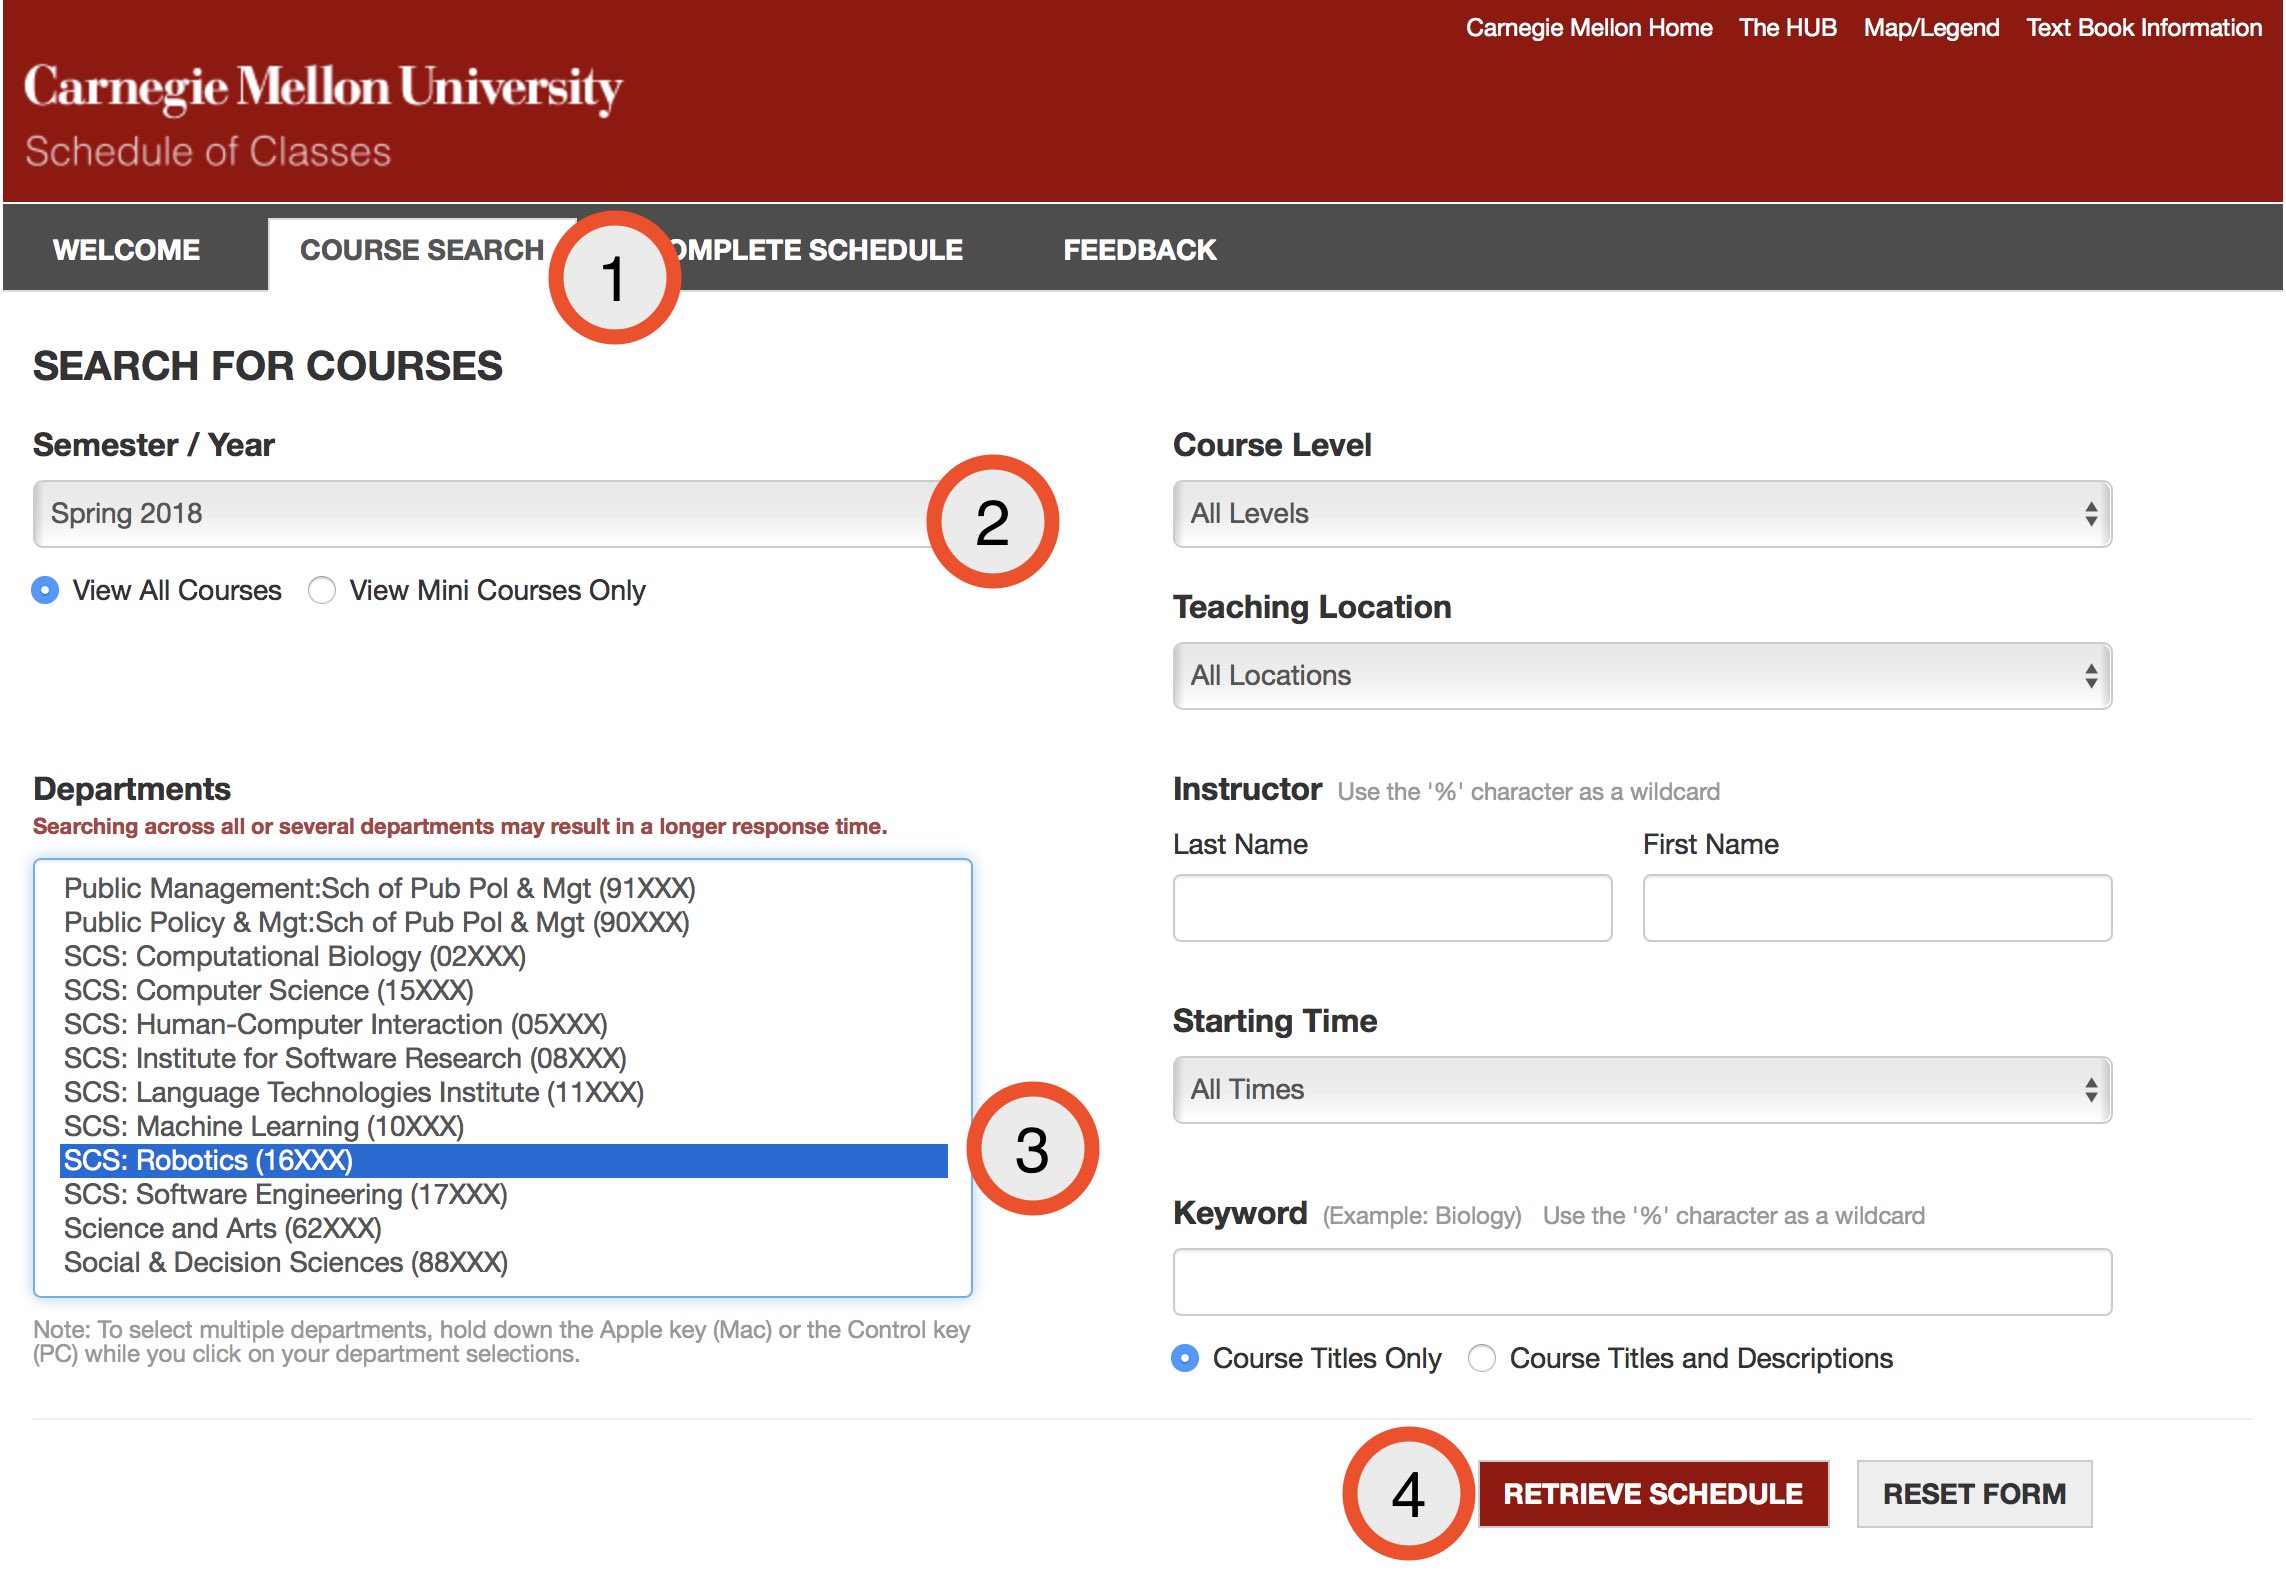Viewport: 2286px width, 1576px height.
Task: Click the instructor Last Name field
Action: pyautogui.click(x=1392, y=908)
